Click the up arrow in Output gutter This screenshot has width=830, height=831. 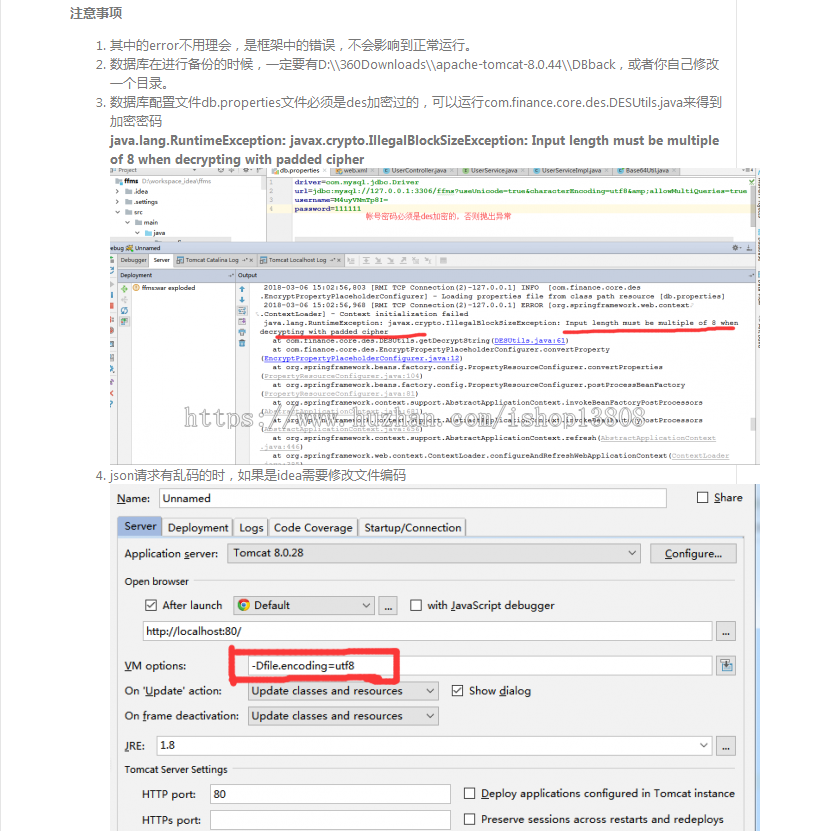[x=242, y=289]
